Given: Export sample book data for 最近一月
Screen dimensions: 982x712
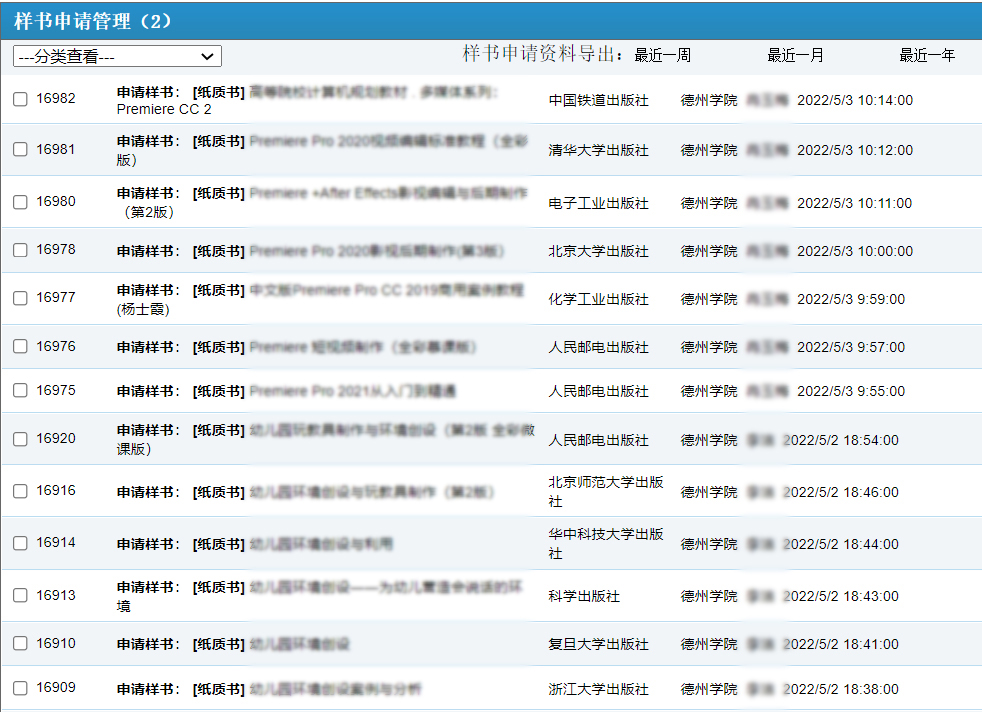Looking at the screenshot, I should point(795,55).
